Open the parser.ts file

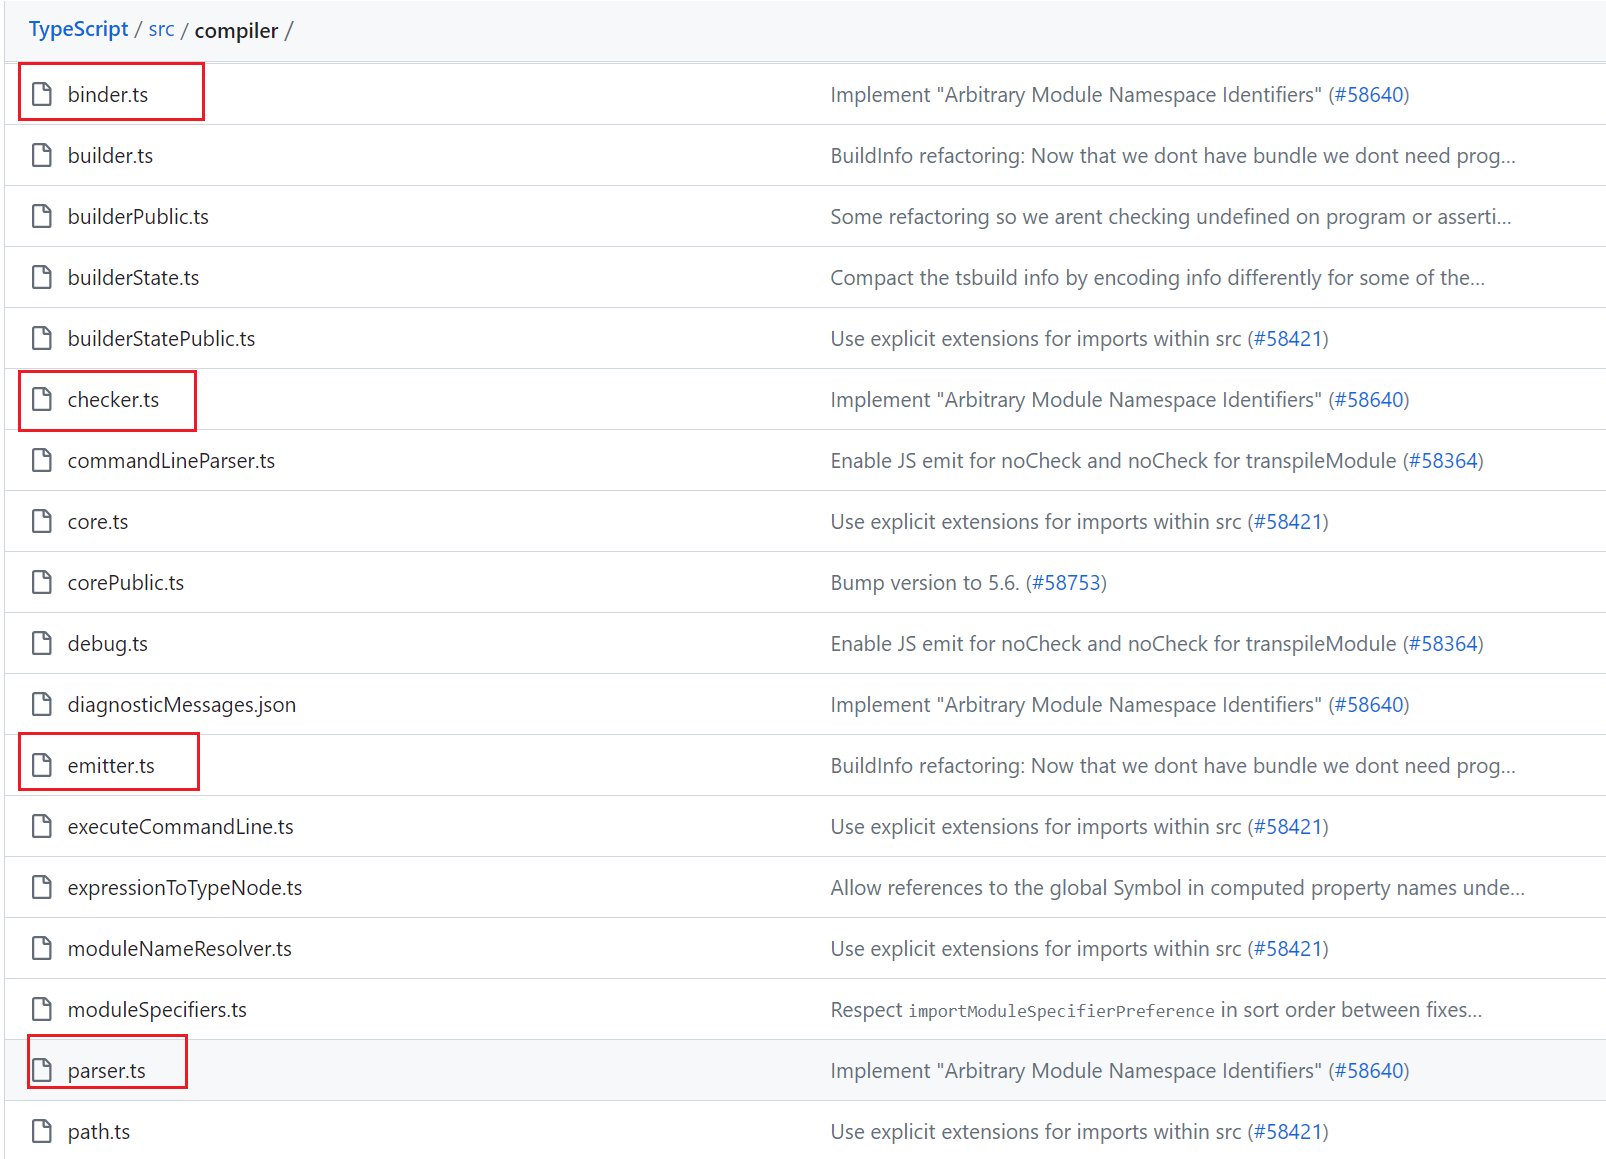[107, 1070]
